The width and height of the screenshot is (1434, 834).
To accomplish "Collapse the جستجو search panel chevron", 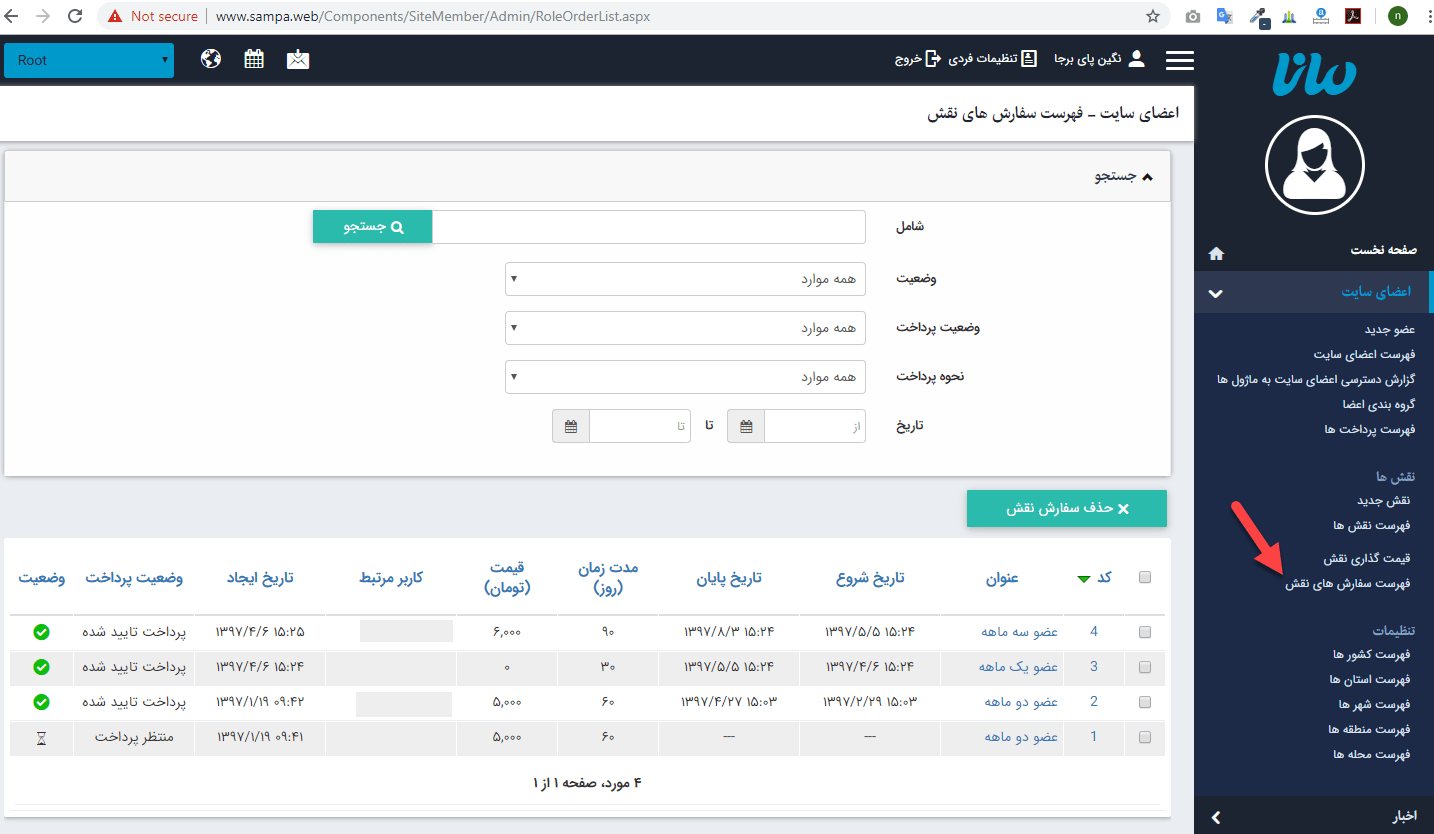I will 1147,175.
